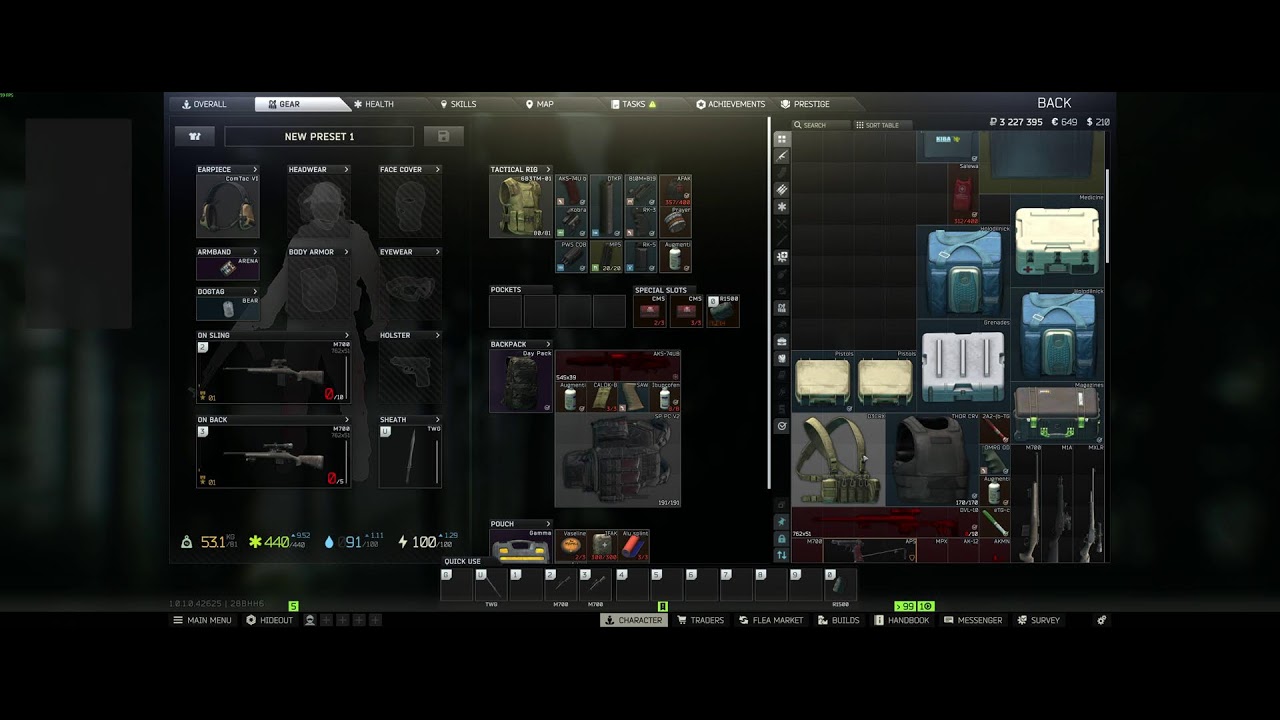Toggle the checkmark filter in stash sidebar

782,426
